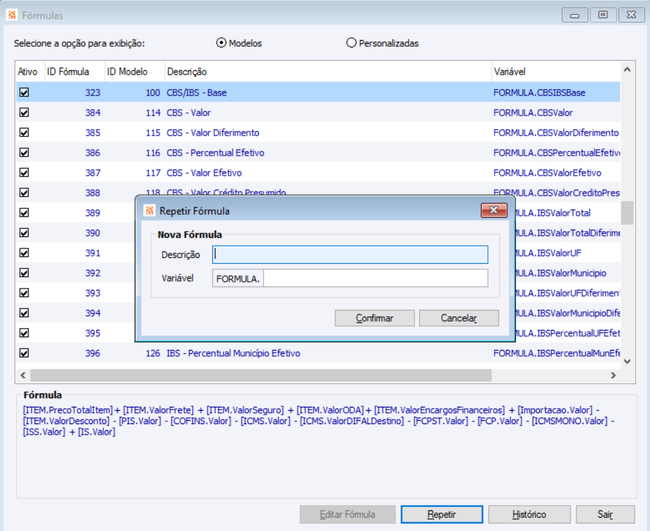Toggle Ativo checkbox for formula 386
The width and height of the screenshot is (650, 531).
[24, 153]
